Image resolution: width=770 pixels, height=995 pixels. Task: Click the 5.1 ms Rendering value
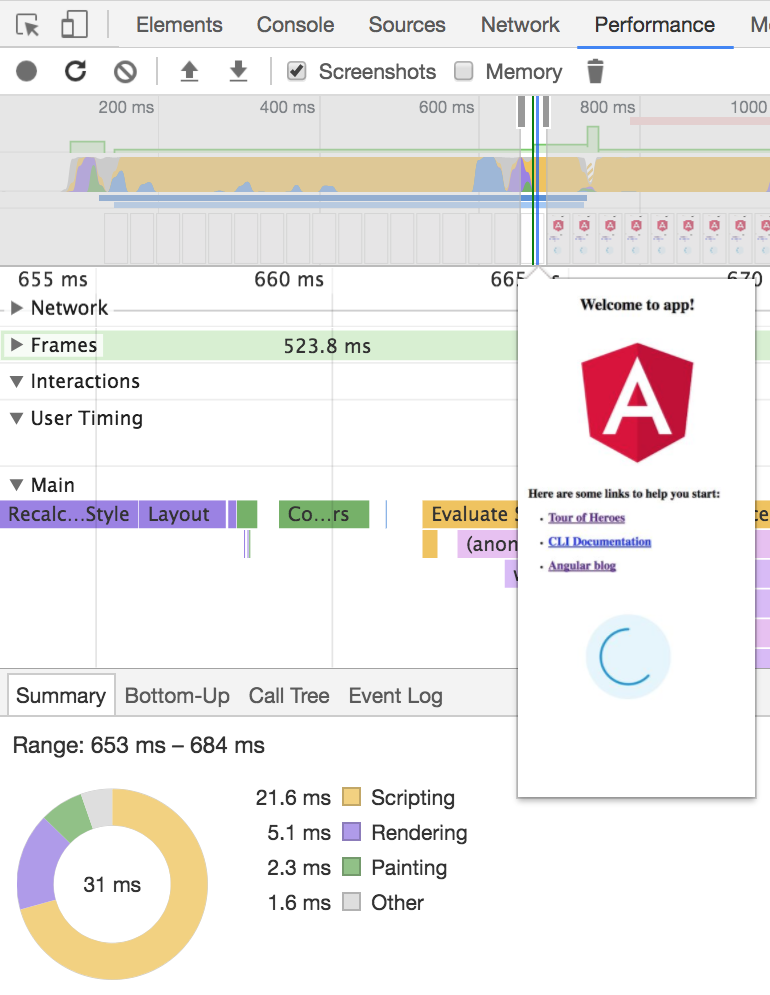(299, 832)
